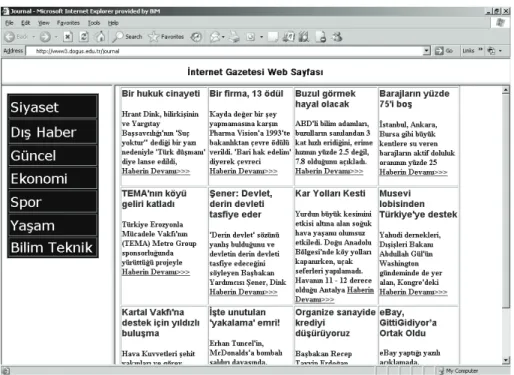Open the Help menu
The height and width of the screenshot is (375, 514).
click(x=113, y=23)
